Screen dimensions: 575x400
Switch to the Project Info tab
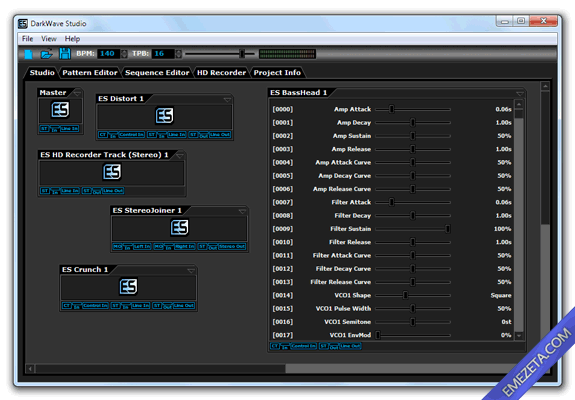pos(277,73)
